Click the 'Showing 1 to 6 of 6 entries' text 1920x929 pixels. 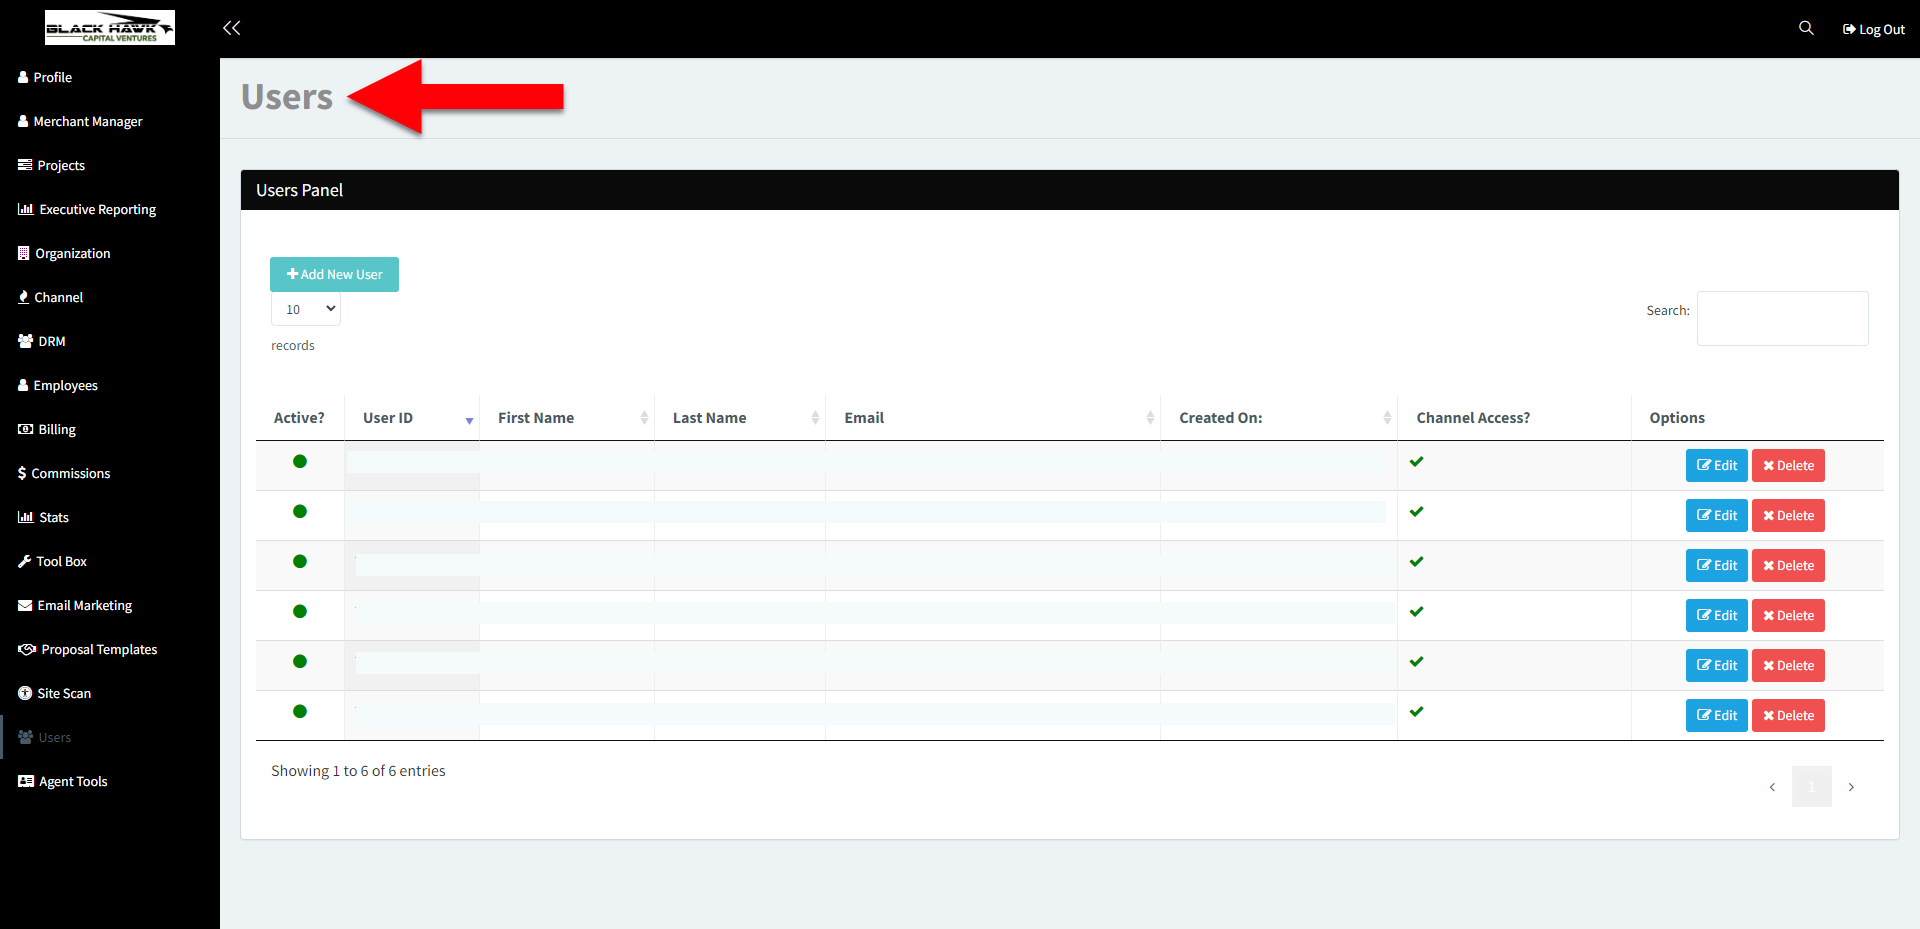click(358, 771)
